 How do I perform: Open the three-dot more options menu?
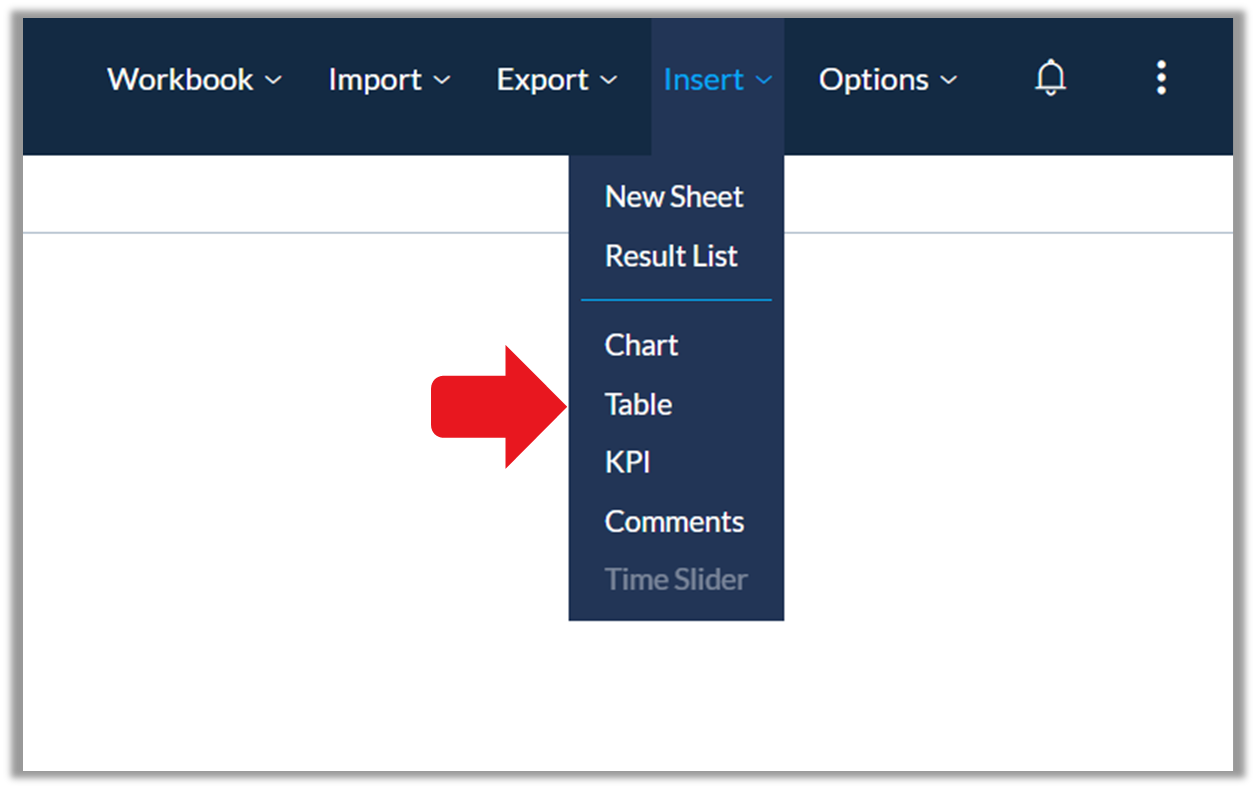1161,78
